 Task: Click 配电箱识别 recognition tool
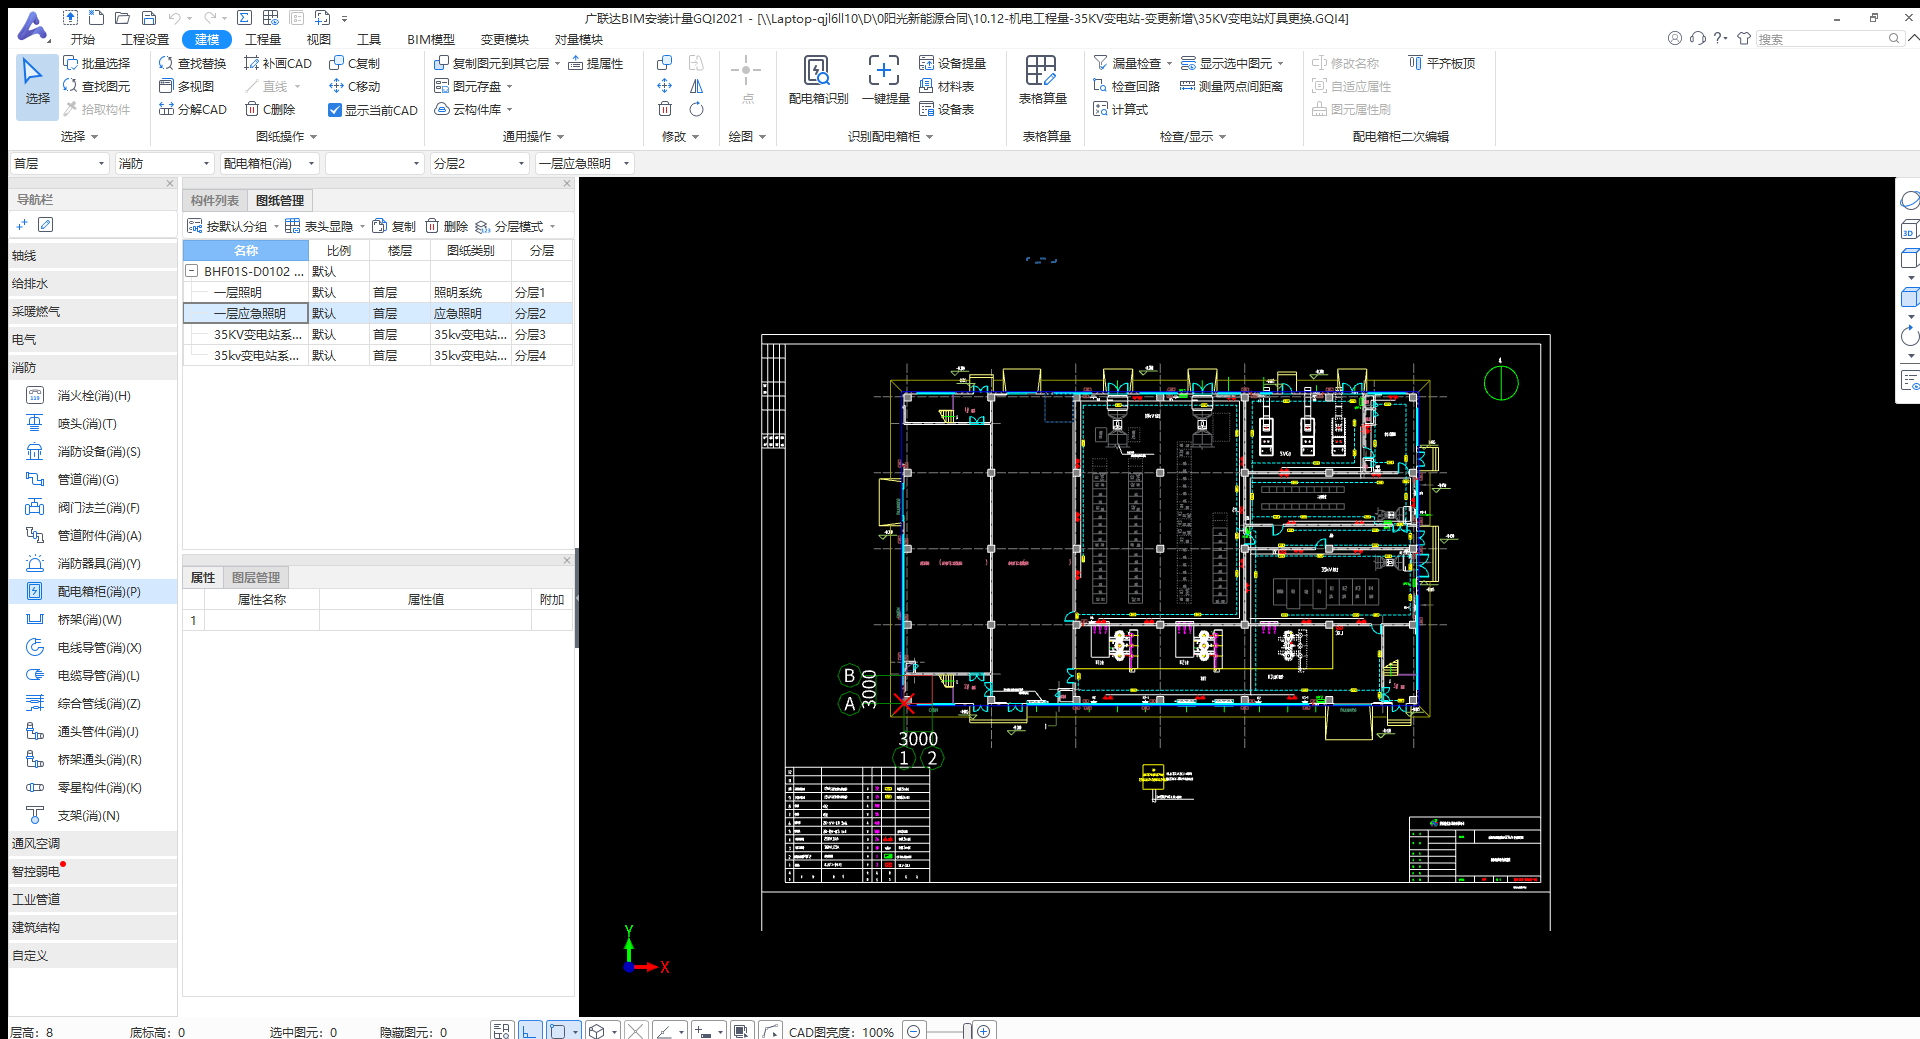(x=818, y=80)
